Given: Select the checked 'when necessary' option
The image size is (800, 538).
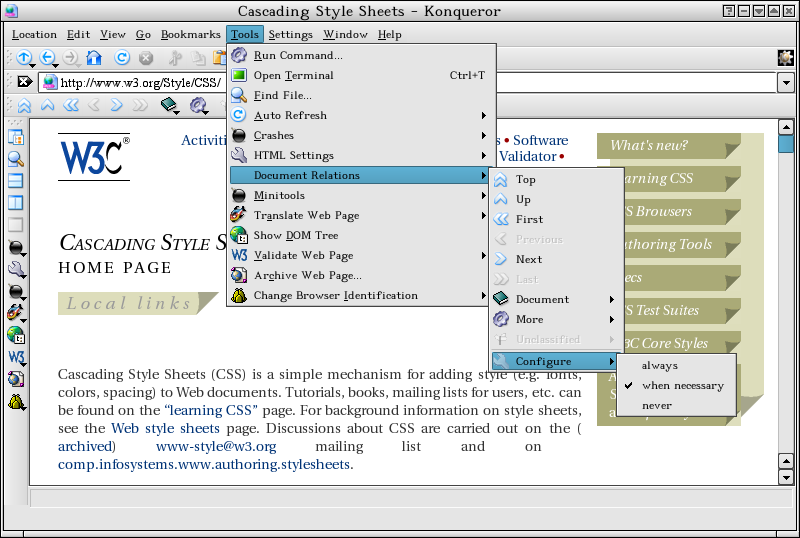Looking at the screenshot, I should (682, 386).
